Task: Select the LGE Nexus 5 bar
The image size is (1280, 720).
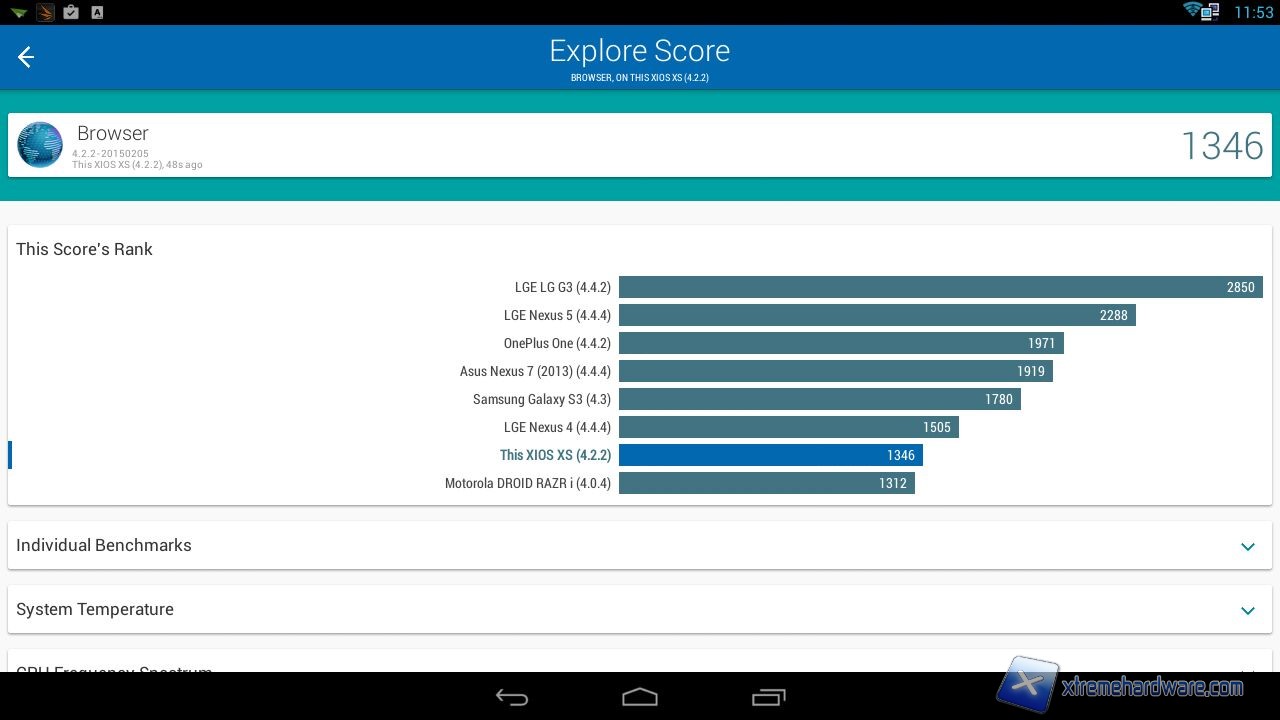Action: pyautogui.click(x=876, y=315)
